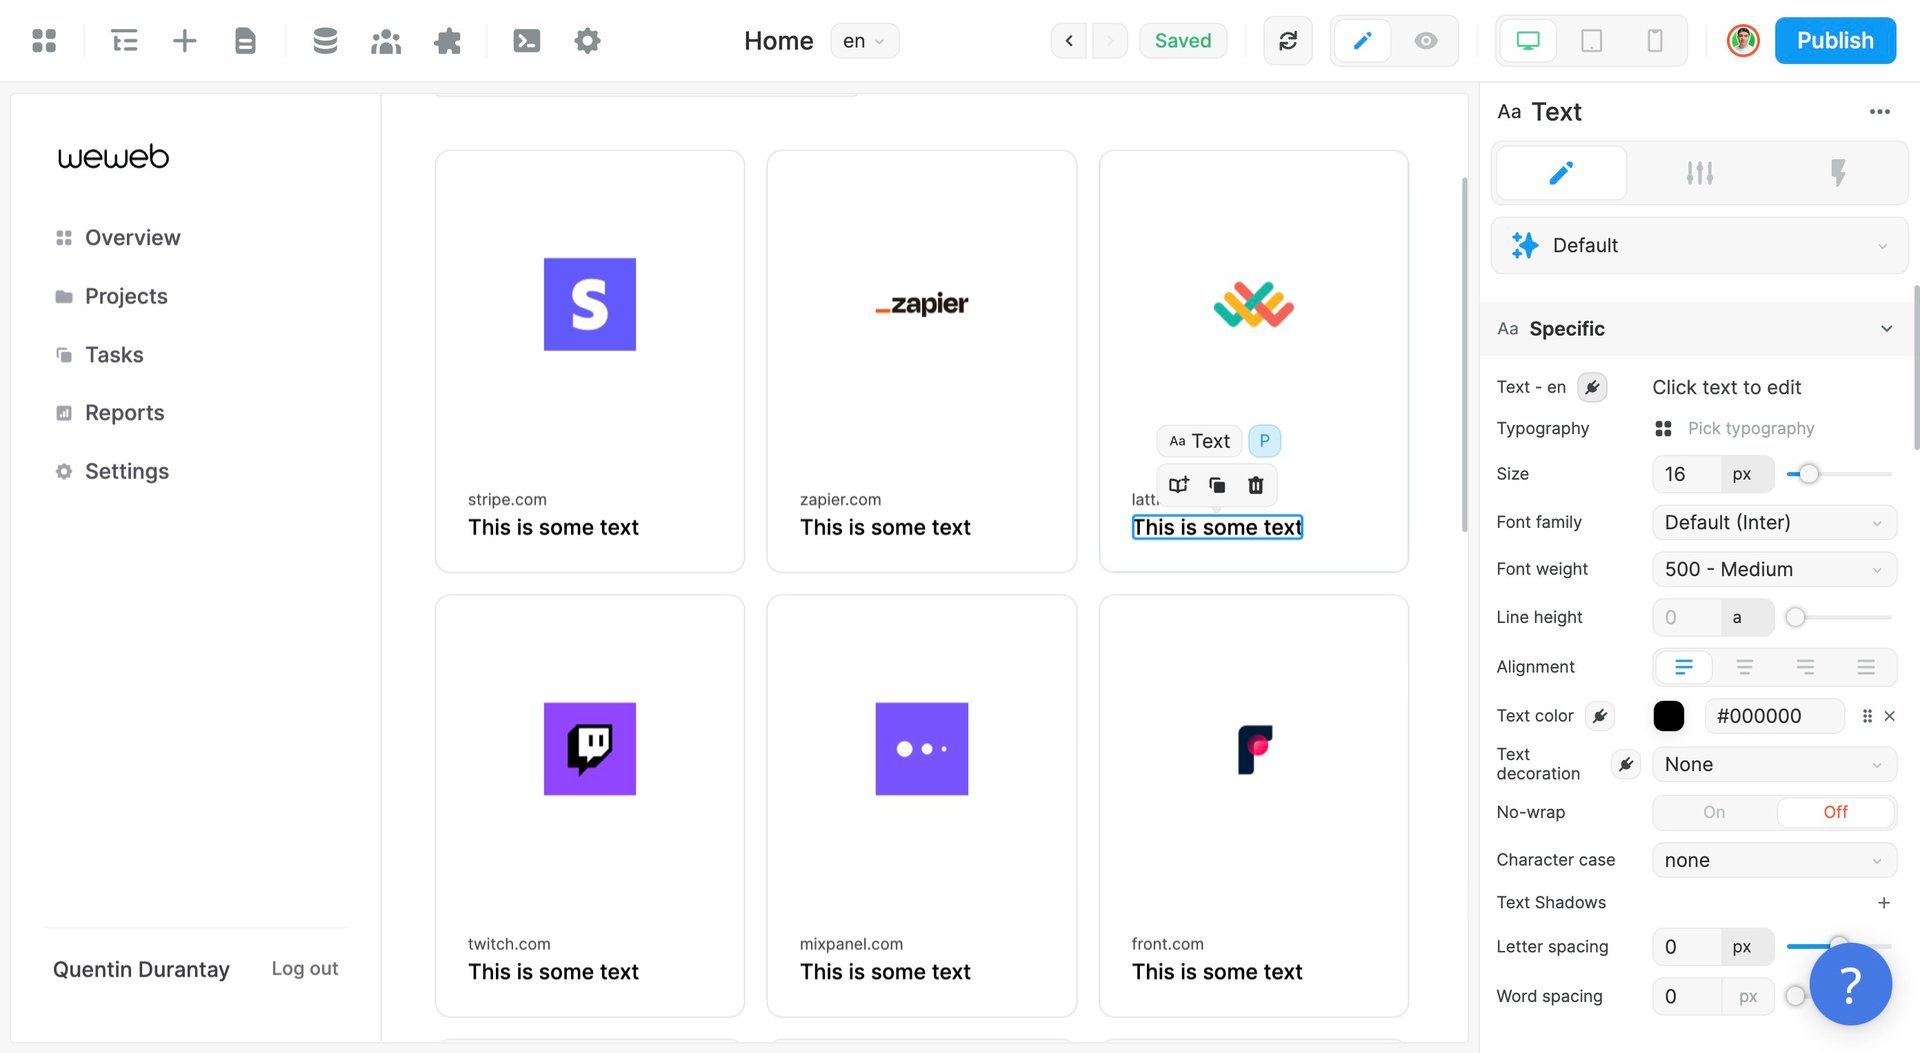Switch to preview mode eye toggle
1920x1053 pixels.
pyautogui.click(x=1426, y=41)
